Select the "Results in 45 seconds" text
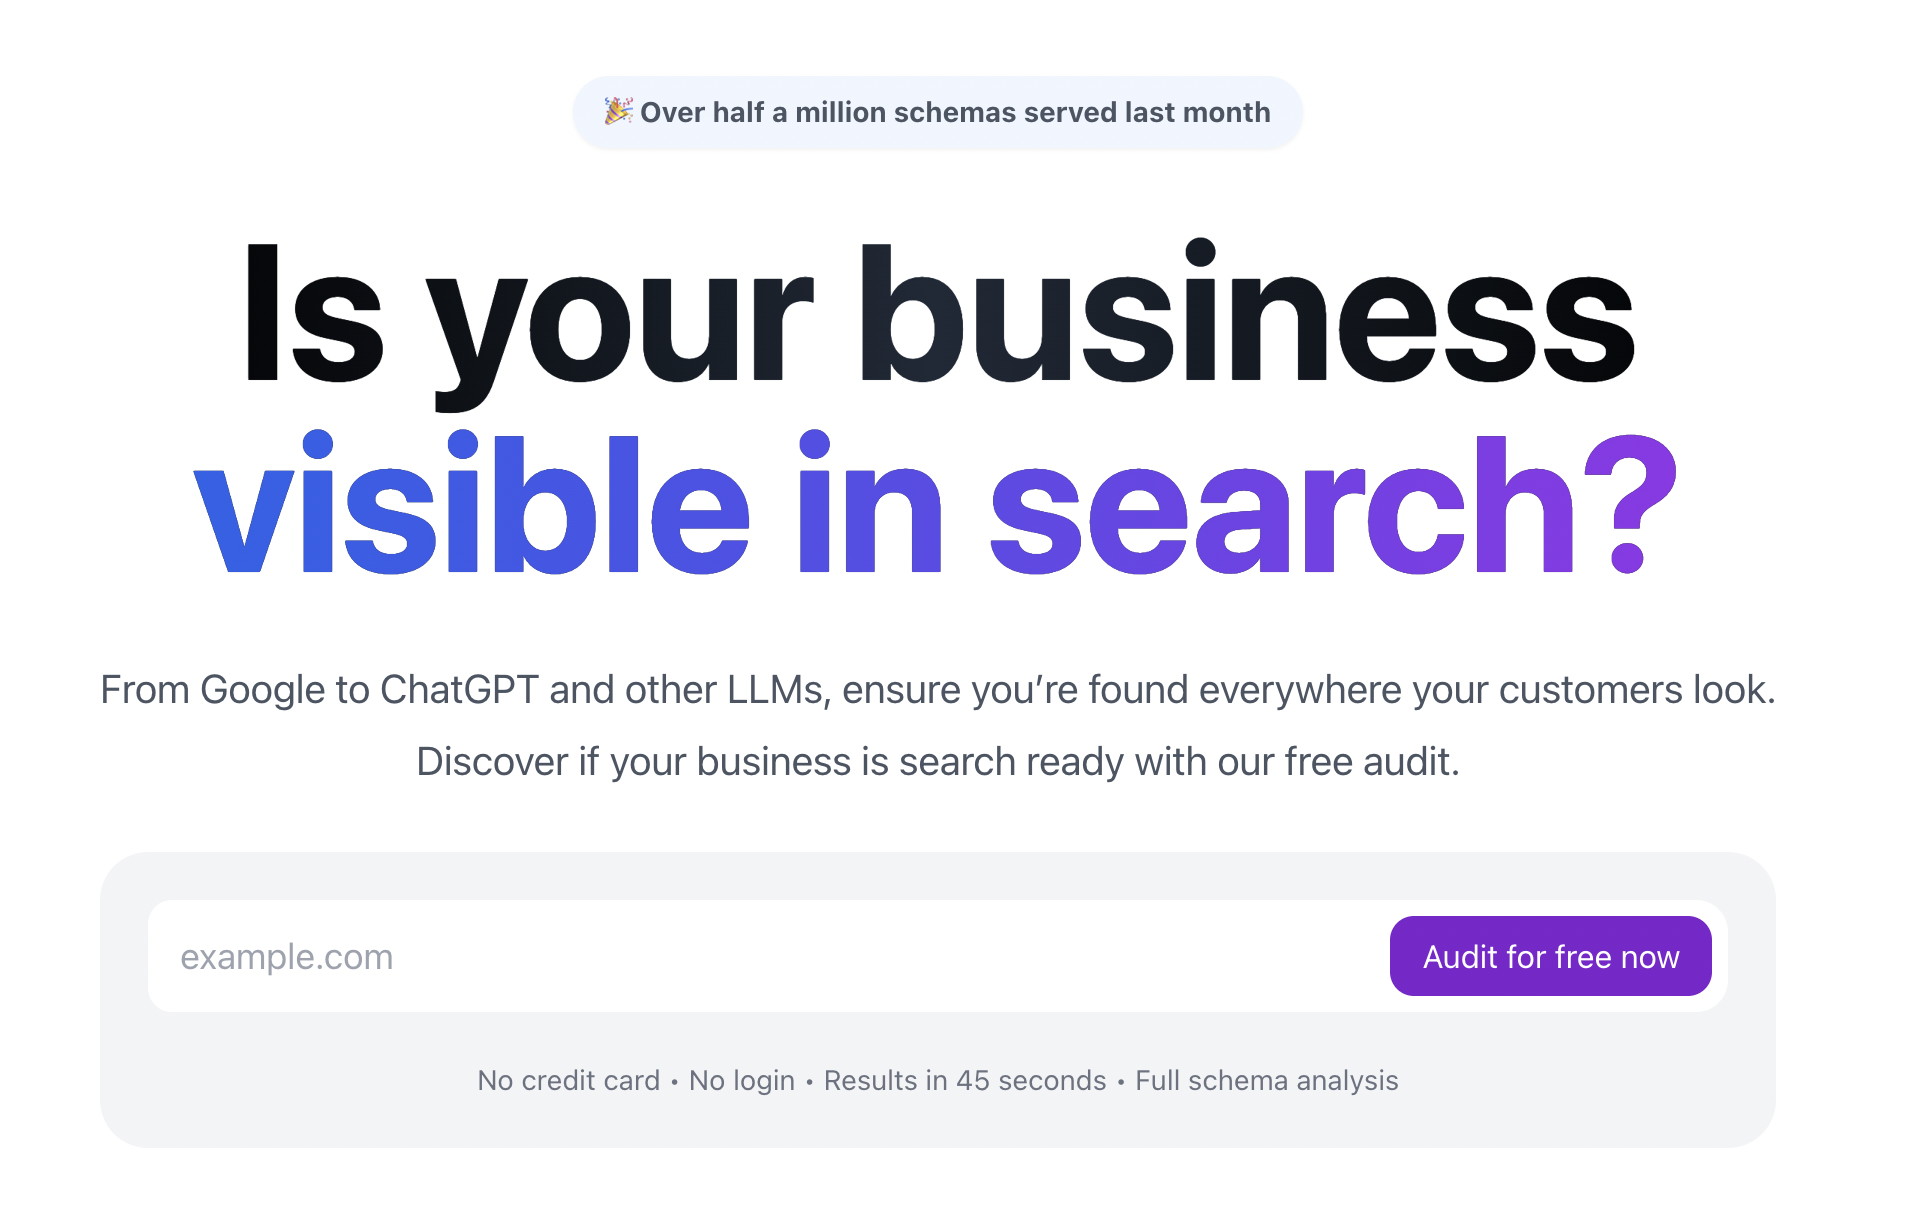 (x=964, y=1081)
